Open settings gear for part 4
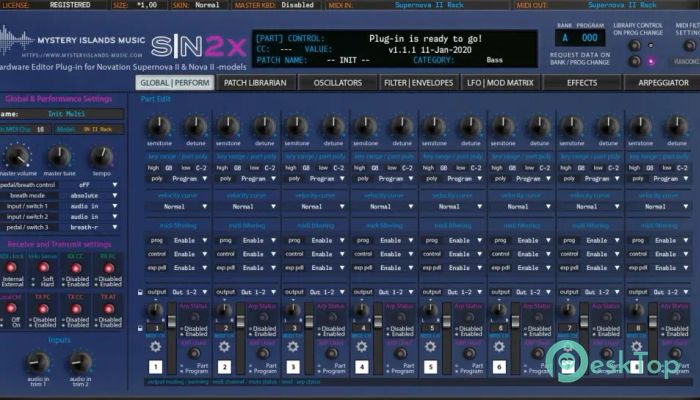The width and height of the screenshot is (700, 400). pos(362,346)
